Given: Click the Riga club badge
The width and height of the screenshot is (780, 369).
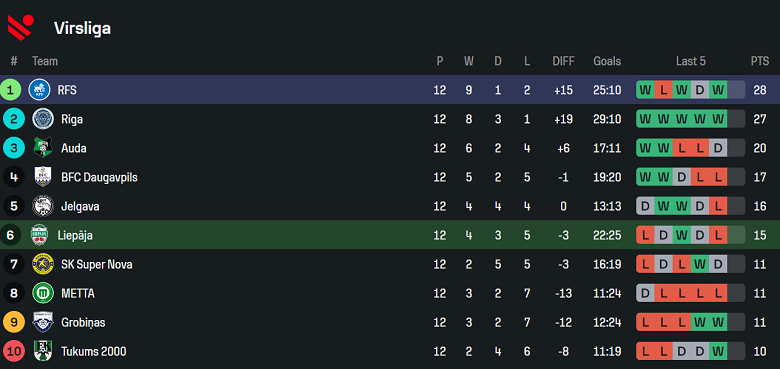Looking at the screenshot, I should click(x=43, y=119).
